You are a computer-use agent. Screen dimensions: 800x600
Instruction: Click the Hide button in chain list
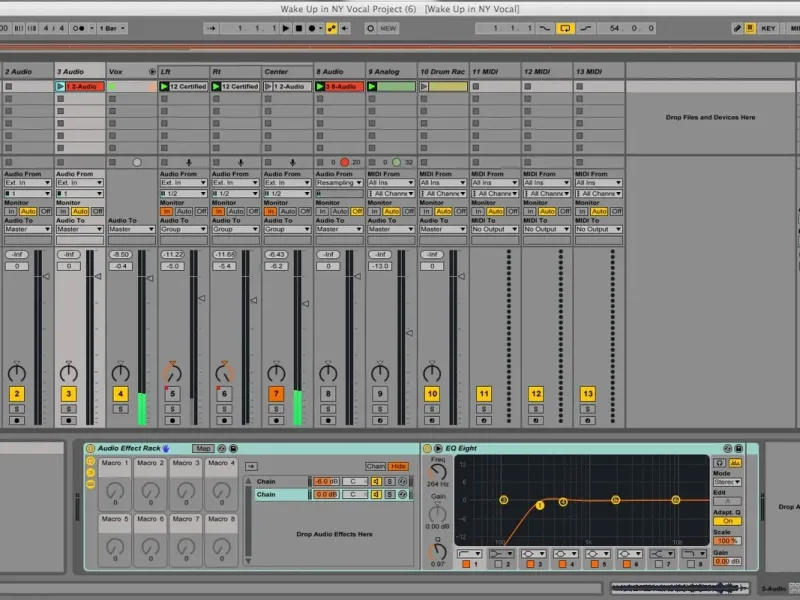(399, 466)
